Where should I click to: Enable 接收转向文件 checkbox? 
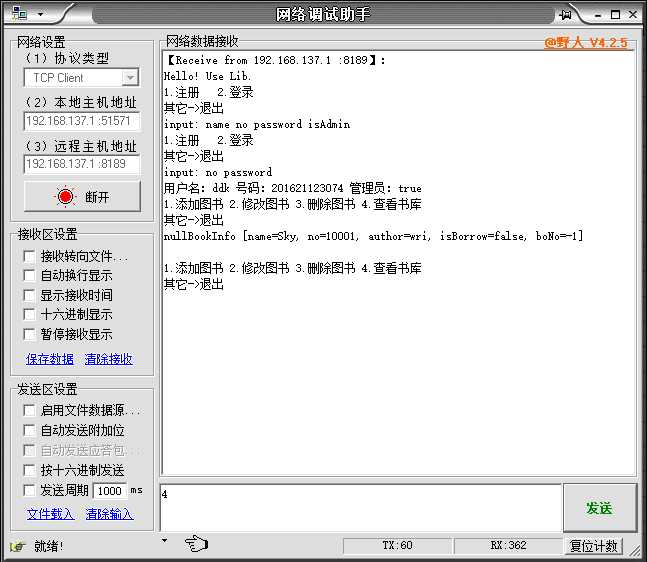click(29, 257)
